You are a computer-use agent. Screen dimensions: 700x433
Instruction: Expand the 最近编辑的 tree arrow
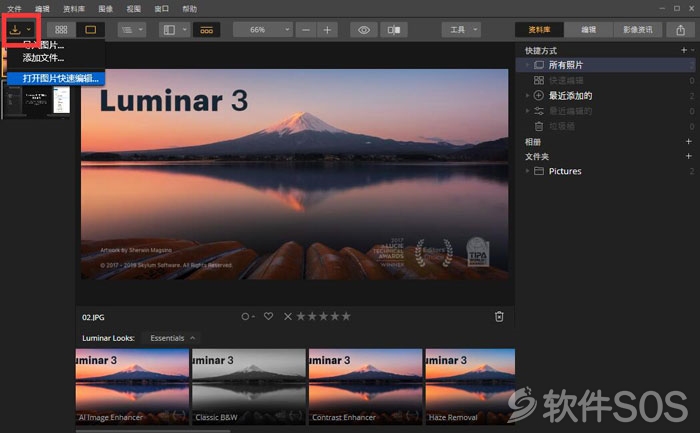(x=527, y=111)
